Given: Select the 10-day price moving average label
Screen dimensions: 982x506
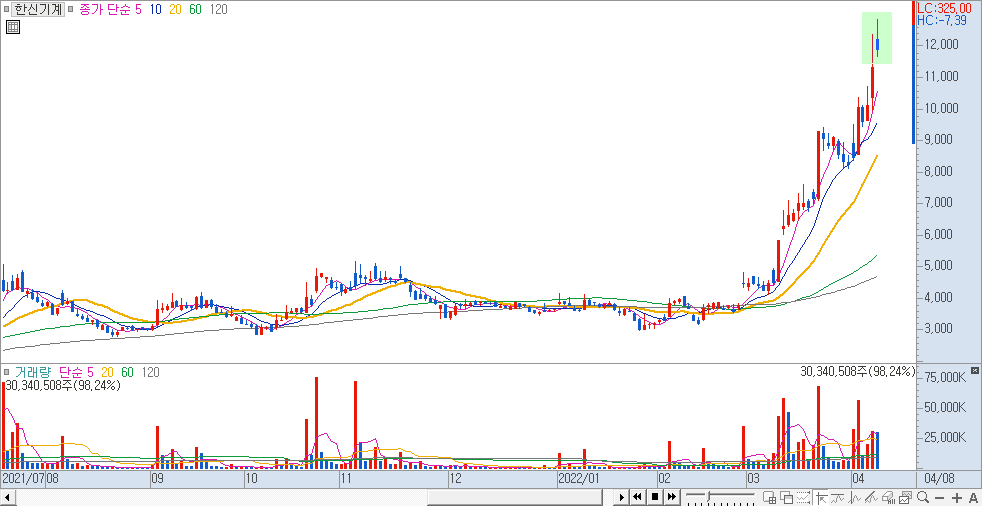Looking at the screenshot, I should coord(155,9).
